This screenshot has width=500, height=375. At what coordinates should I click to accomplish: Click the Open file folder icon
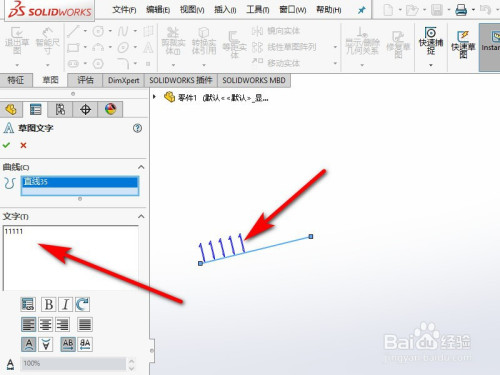tap(412, 10)
